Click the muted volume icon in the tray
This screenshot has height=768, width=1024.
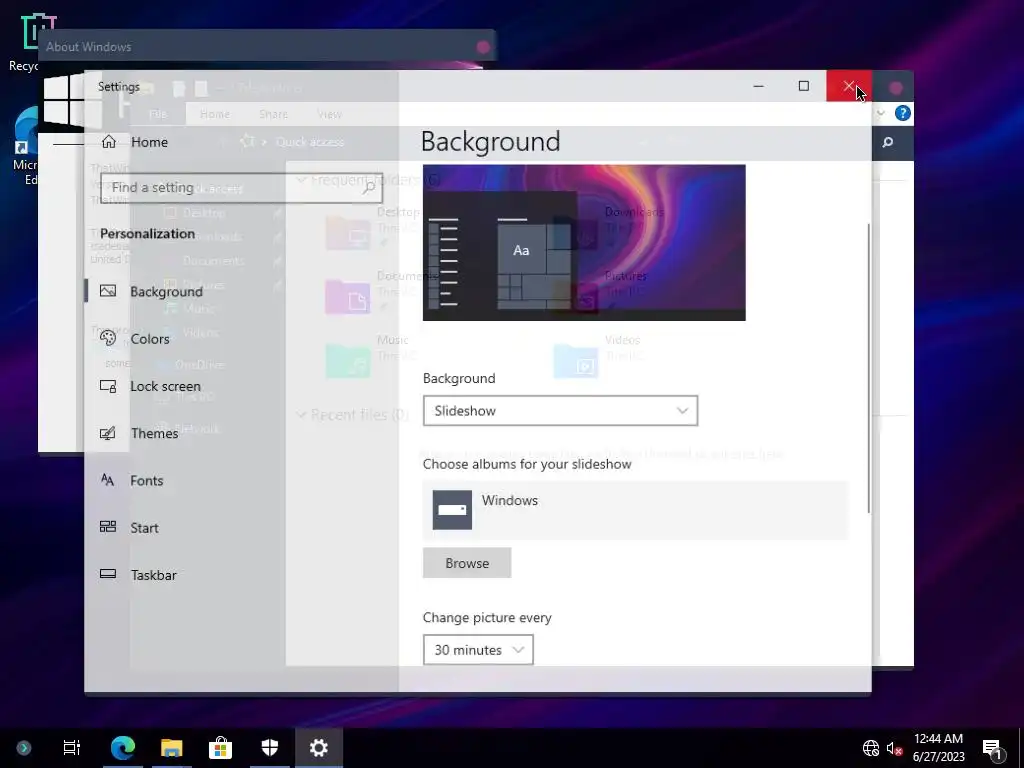pyautogui.click(x=895, y=748)
